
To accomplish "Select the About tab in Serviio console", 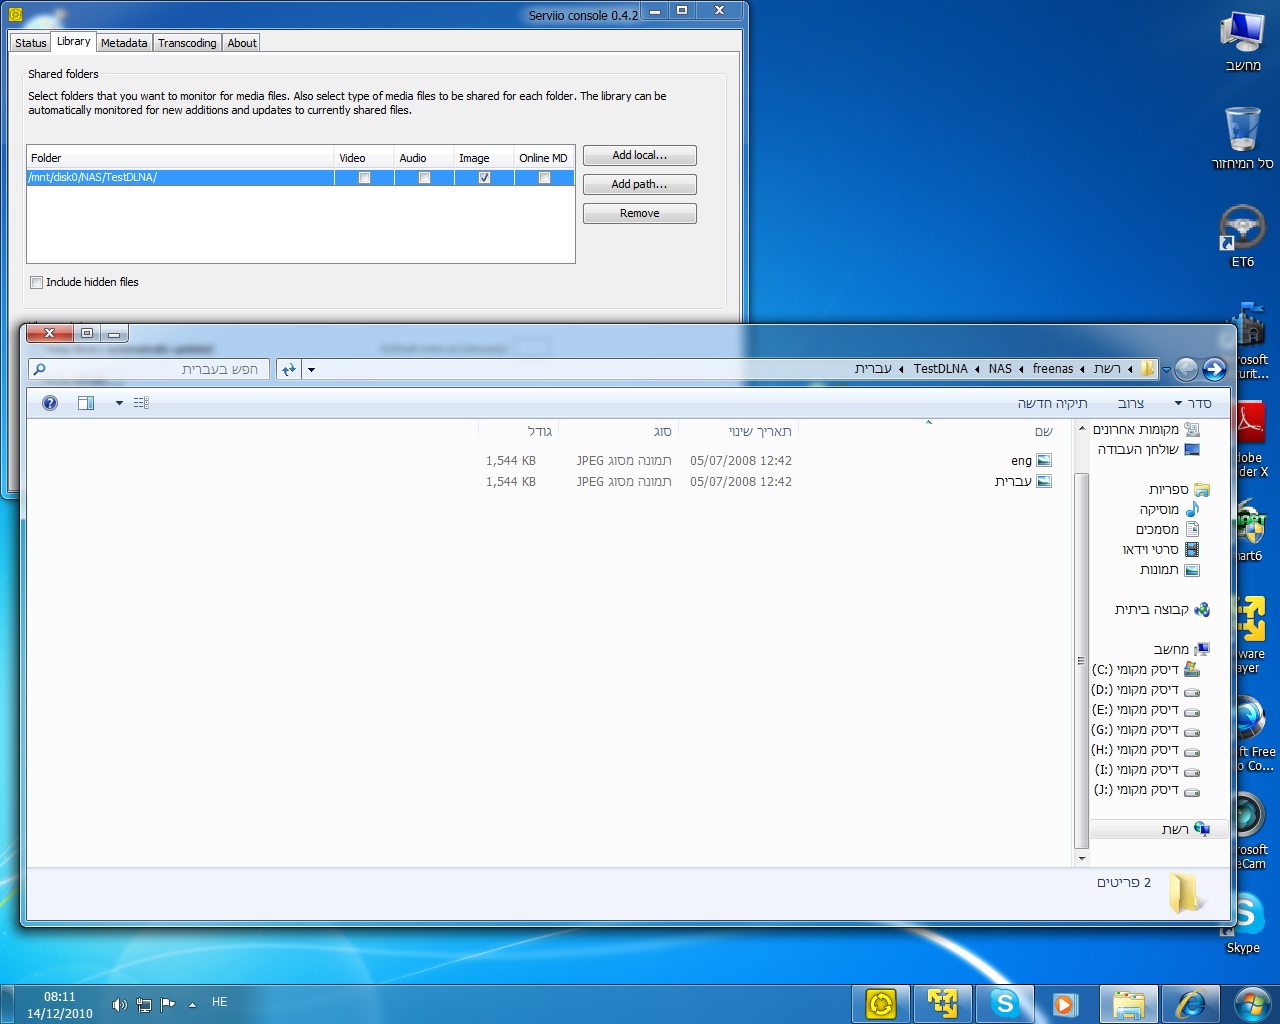I will coord(242,43).
